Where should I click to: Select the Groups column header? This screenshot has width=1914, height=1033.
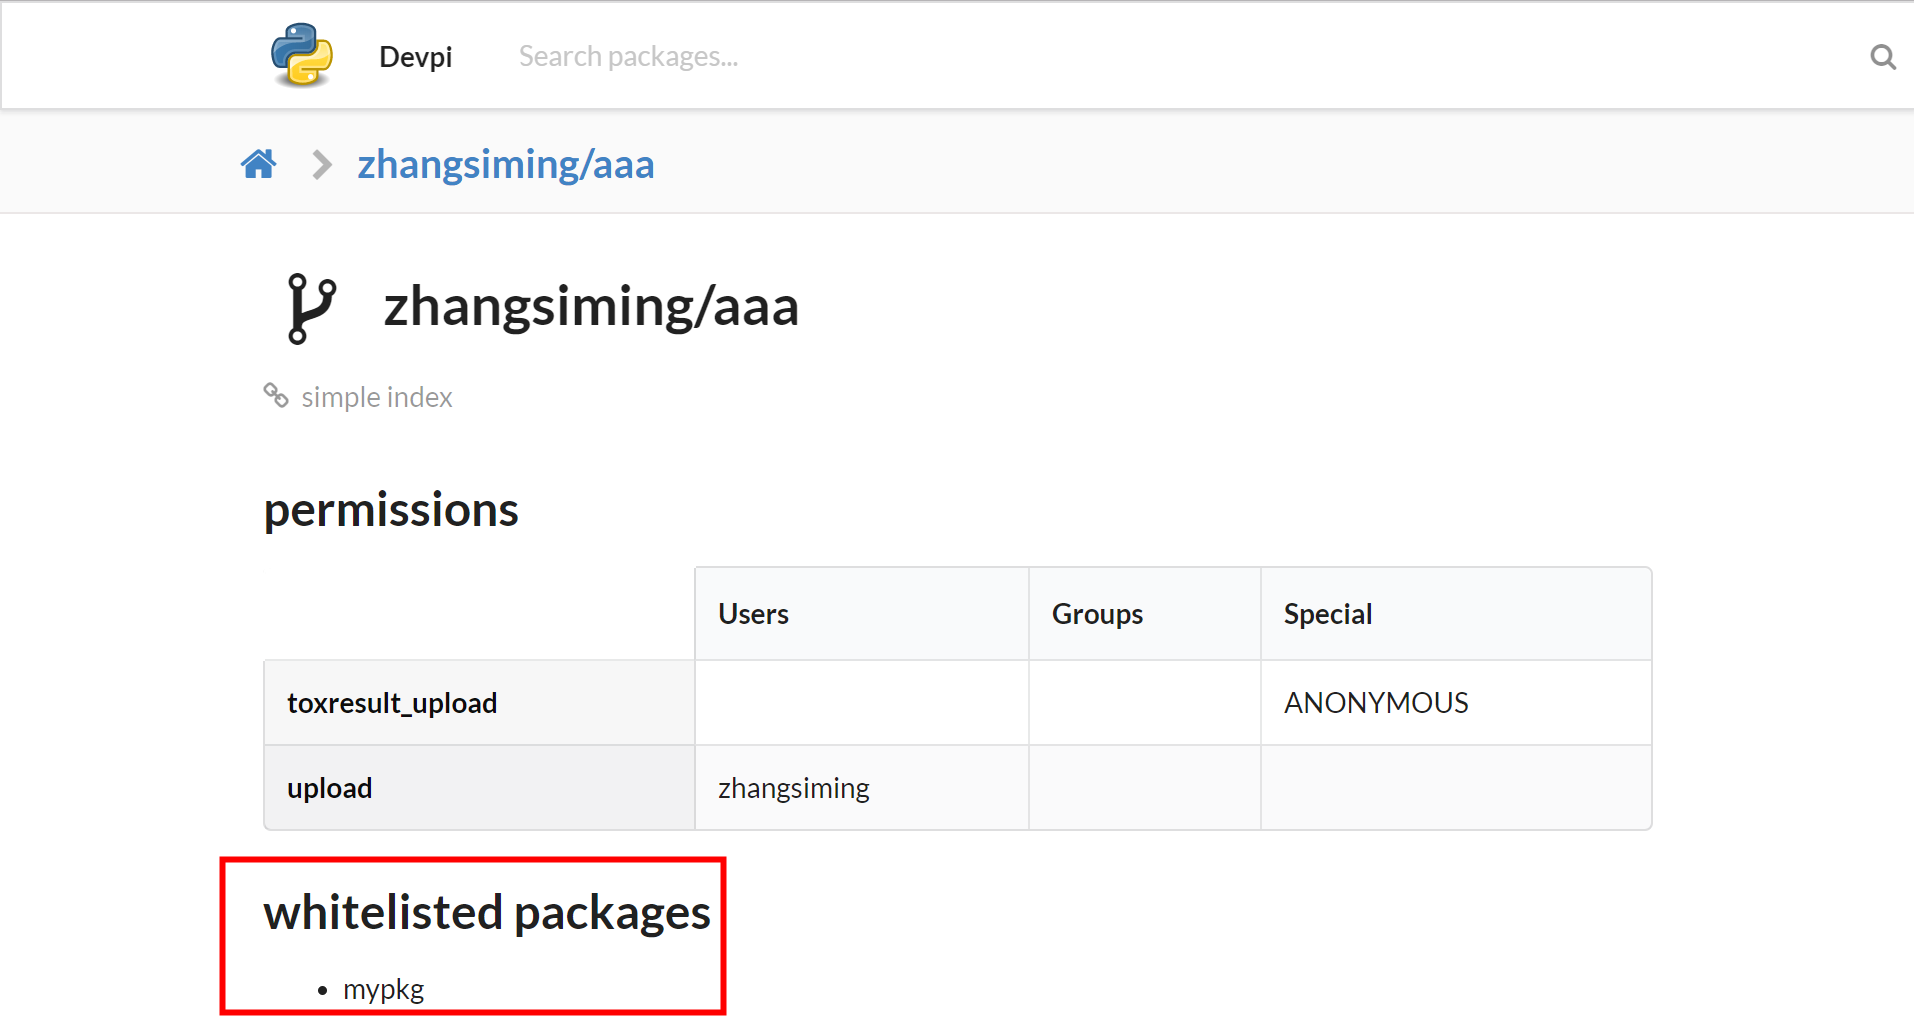[x=1097, y=613]
